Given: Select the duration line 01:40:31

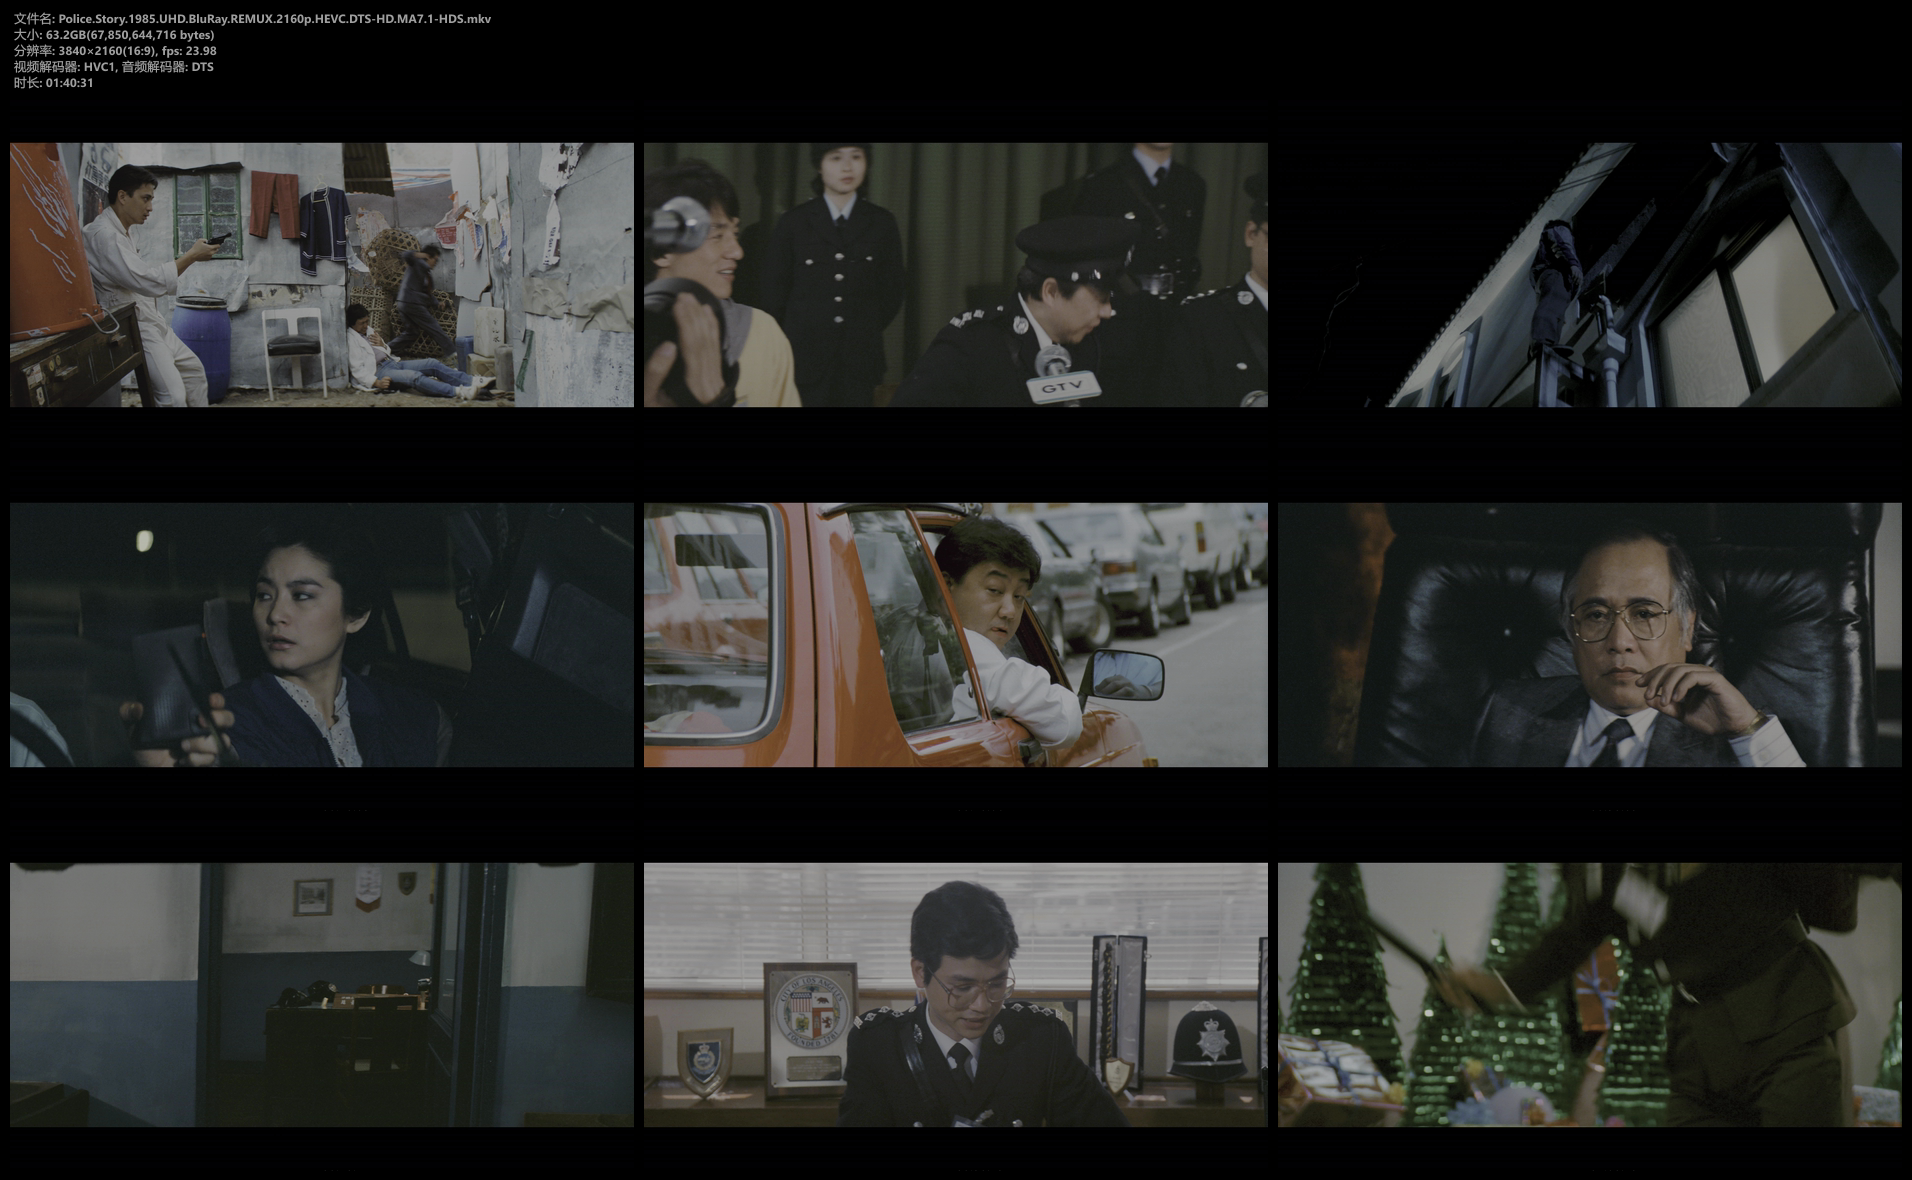Looking at the screenshot, I should point(54,83).
